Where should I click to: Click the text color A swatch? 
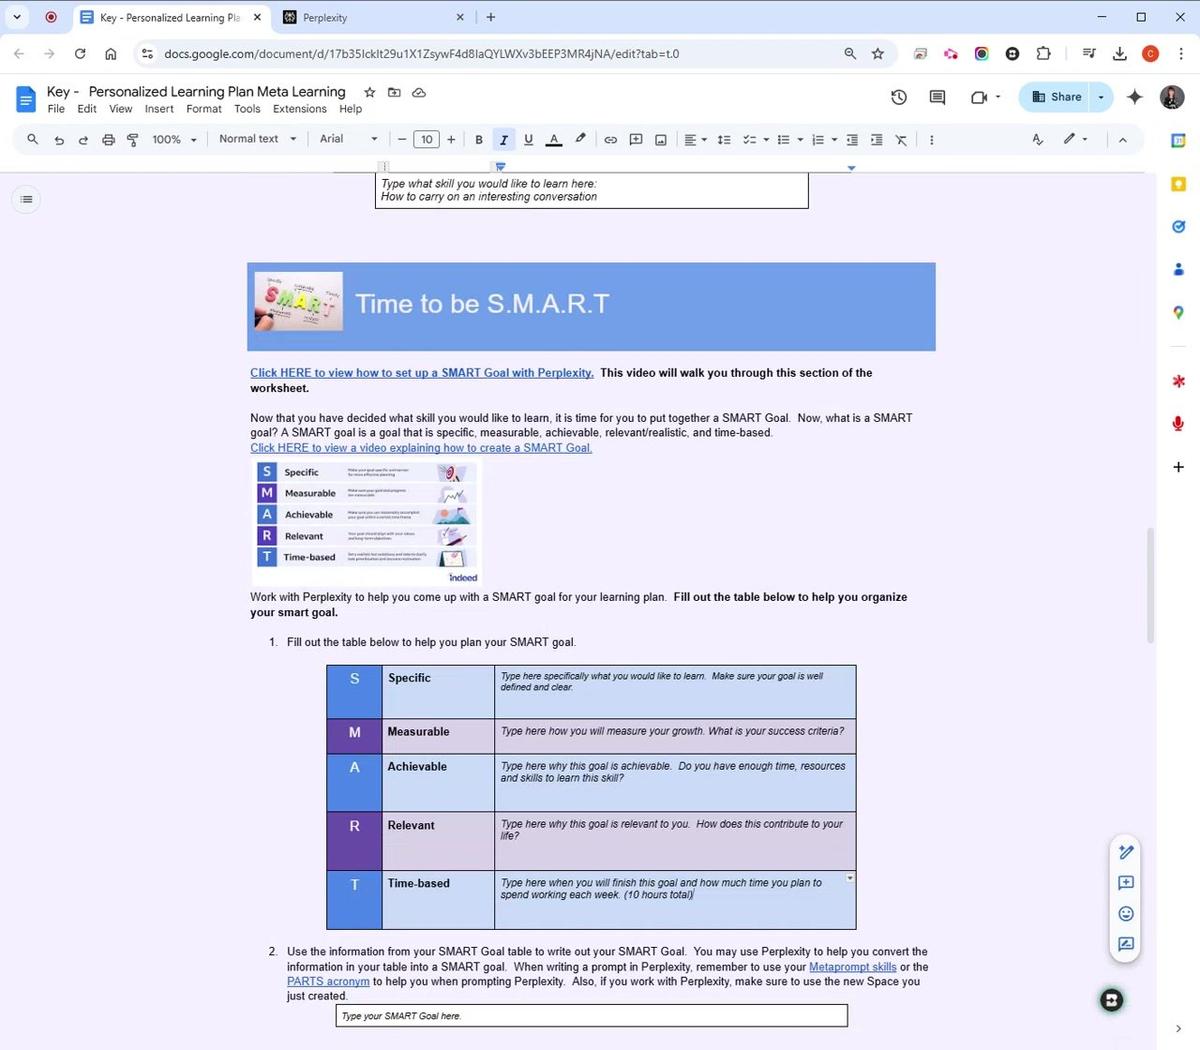click(x=554, y=140)
